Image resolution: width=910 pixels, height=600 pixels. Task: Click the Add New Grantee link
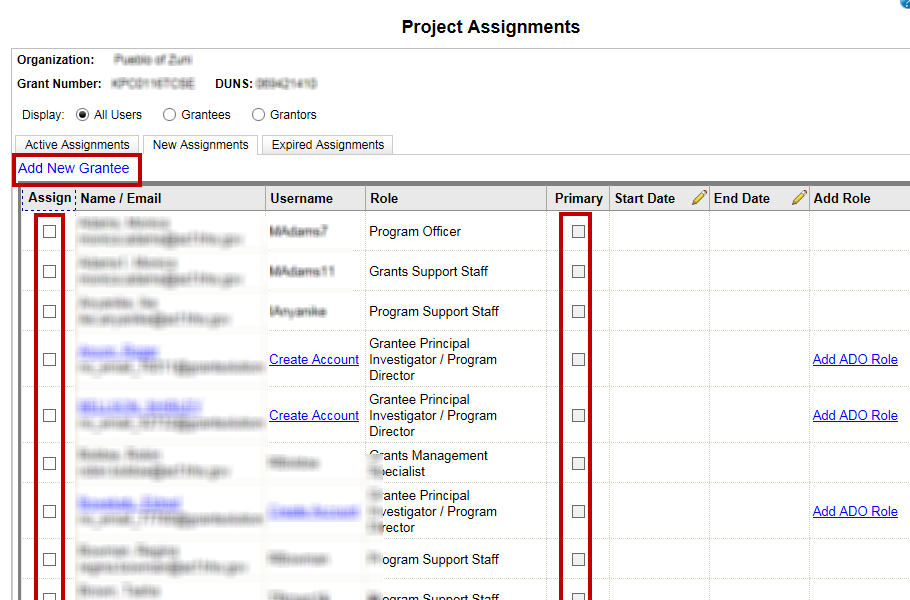pyautogui.click(x=74, y=168)
